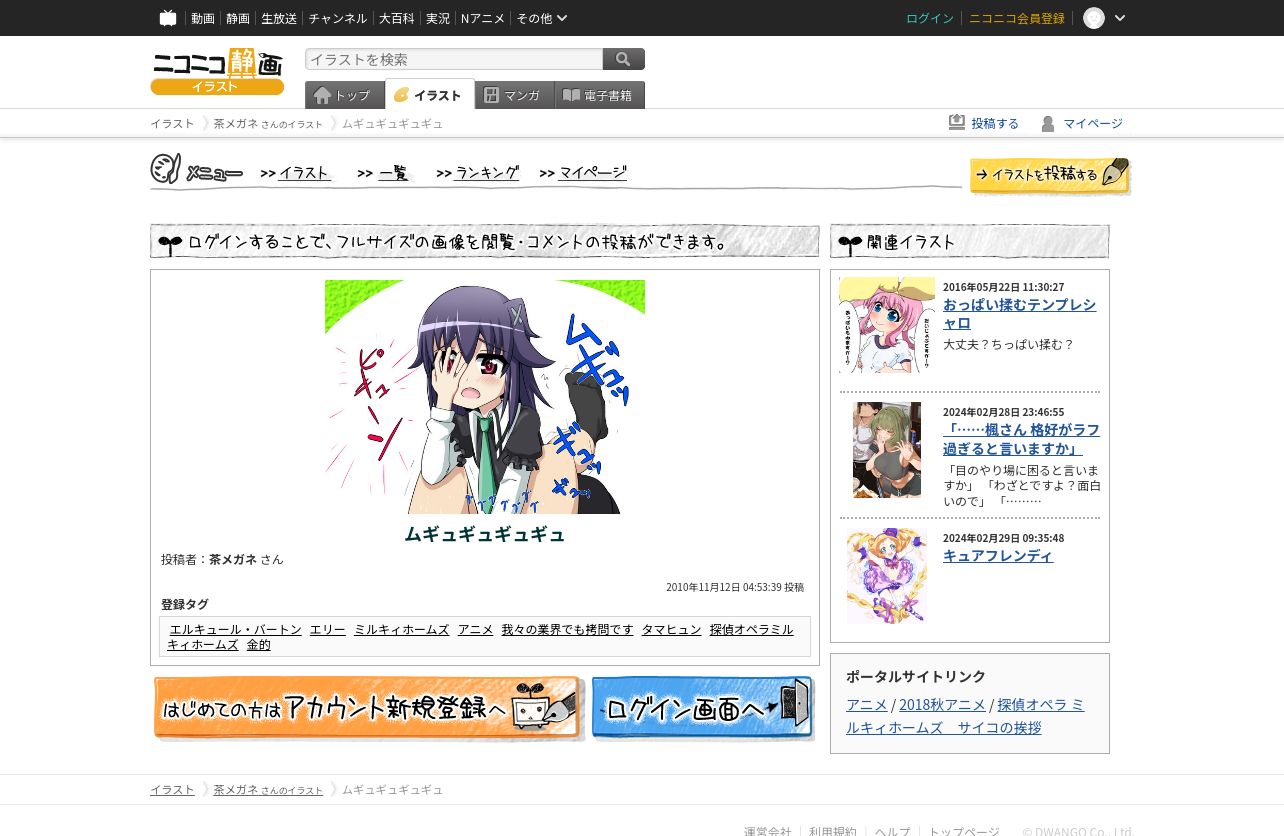The height and width of the screenshot is (836, 1284).
Task: Click the Niconico Seiga logo
Action: 217,71
